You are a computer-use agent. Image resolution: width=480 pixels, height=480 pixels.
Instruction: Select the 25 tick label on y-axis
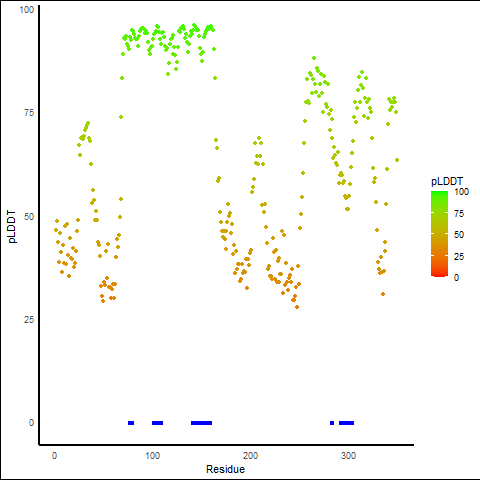(x=29, y=319)
